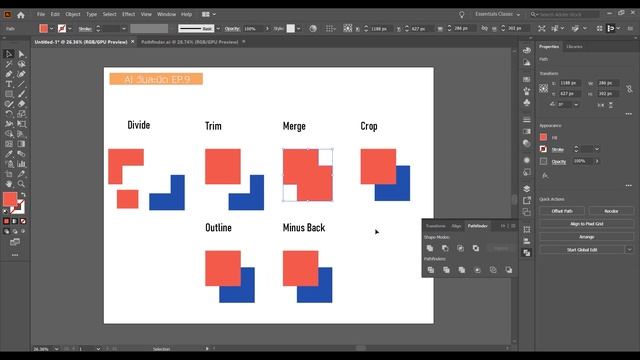Select the Type tool
This screenshot has width=640, height=360.
point(9,84)
